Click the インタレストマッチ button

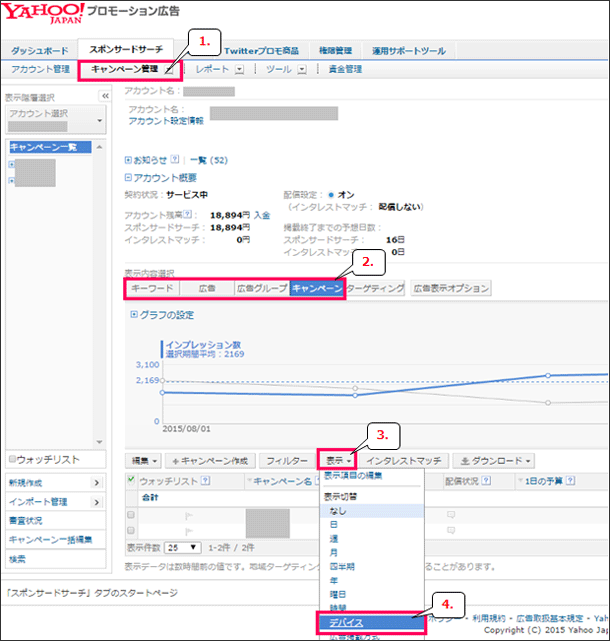pyautogui.click(x=404, y=461)
